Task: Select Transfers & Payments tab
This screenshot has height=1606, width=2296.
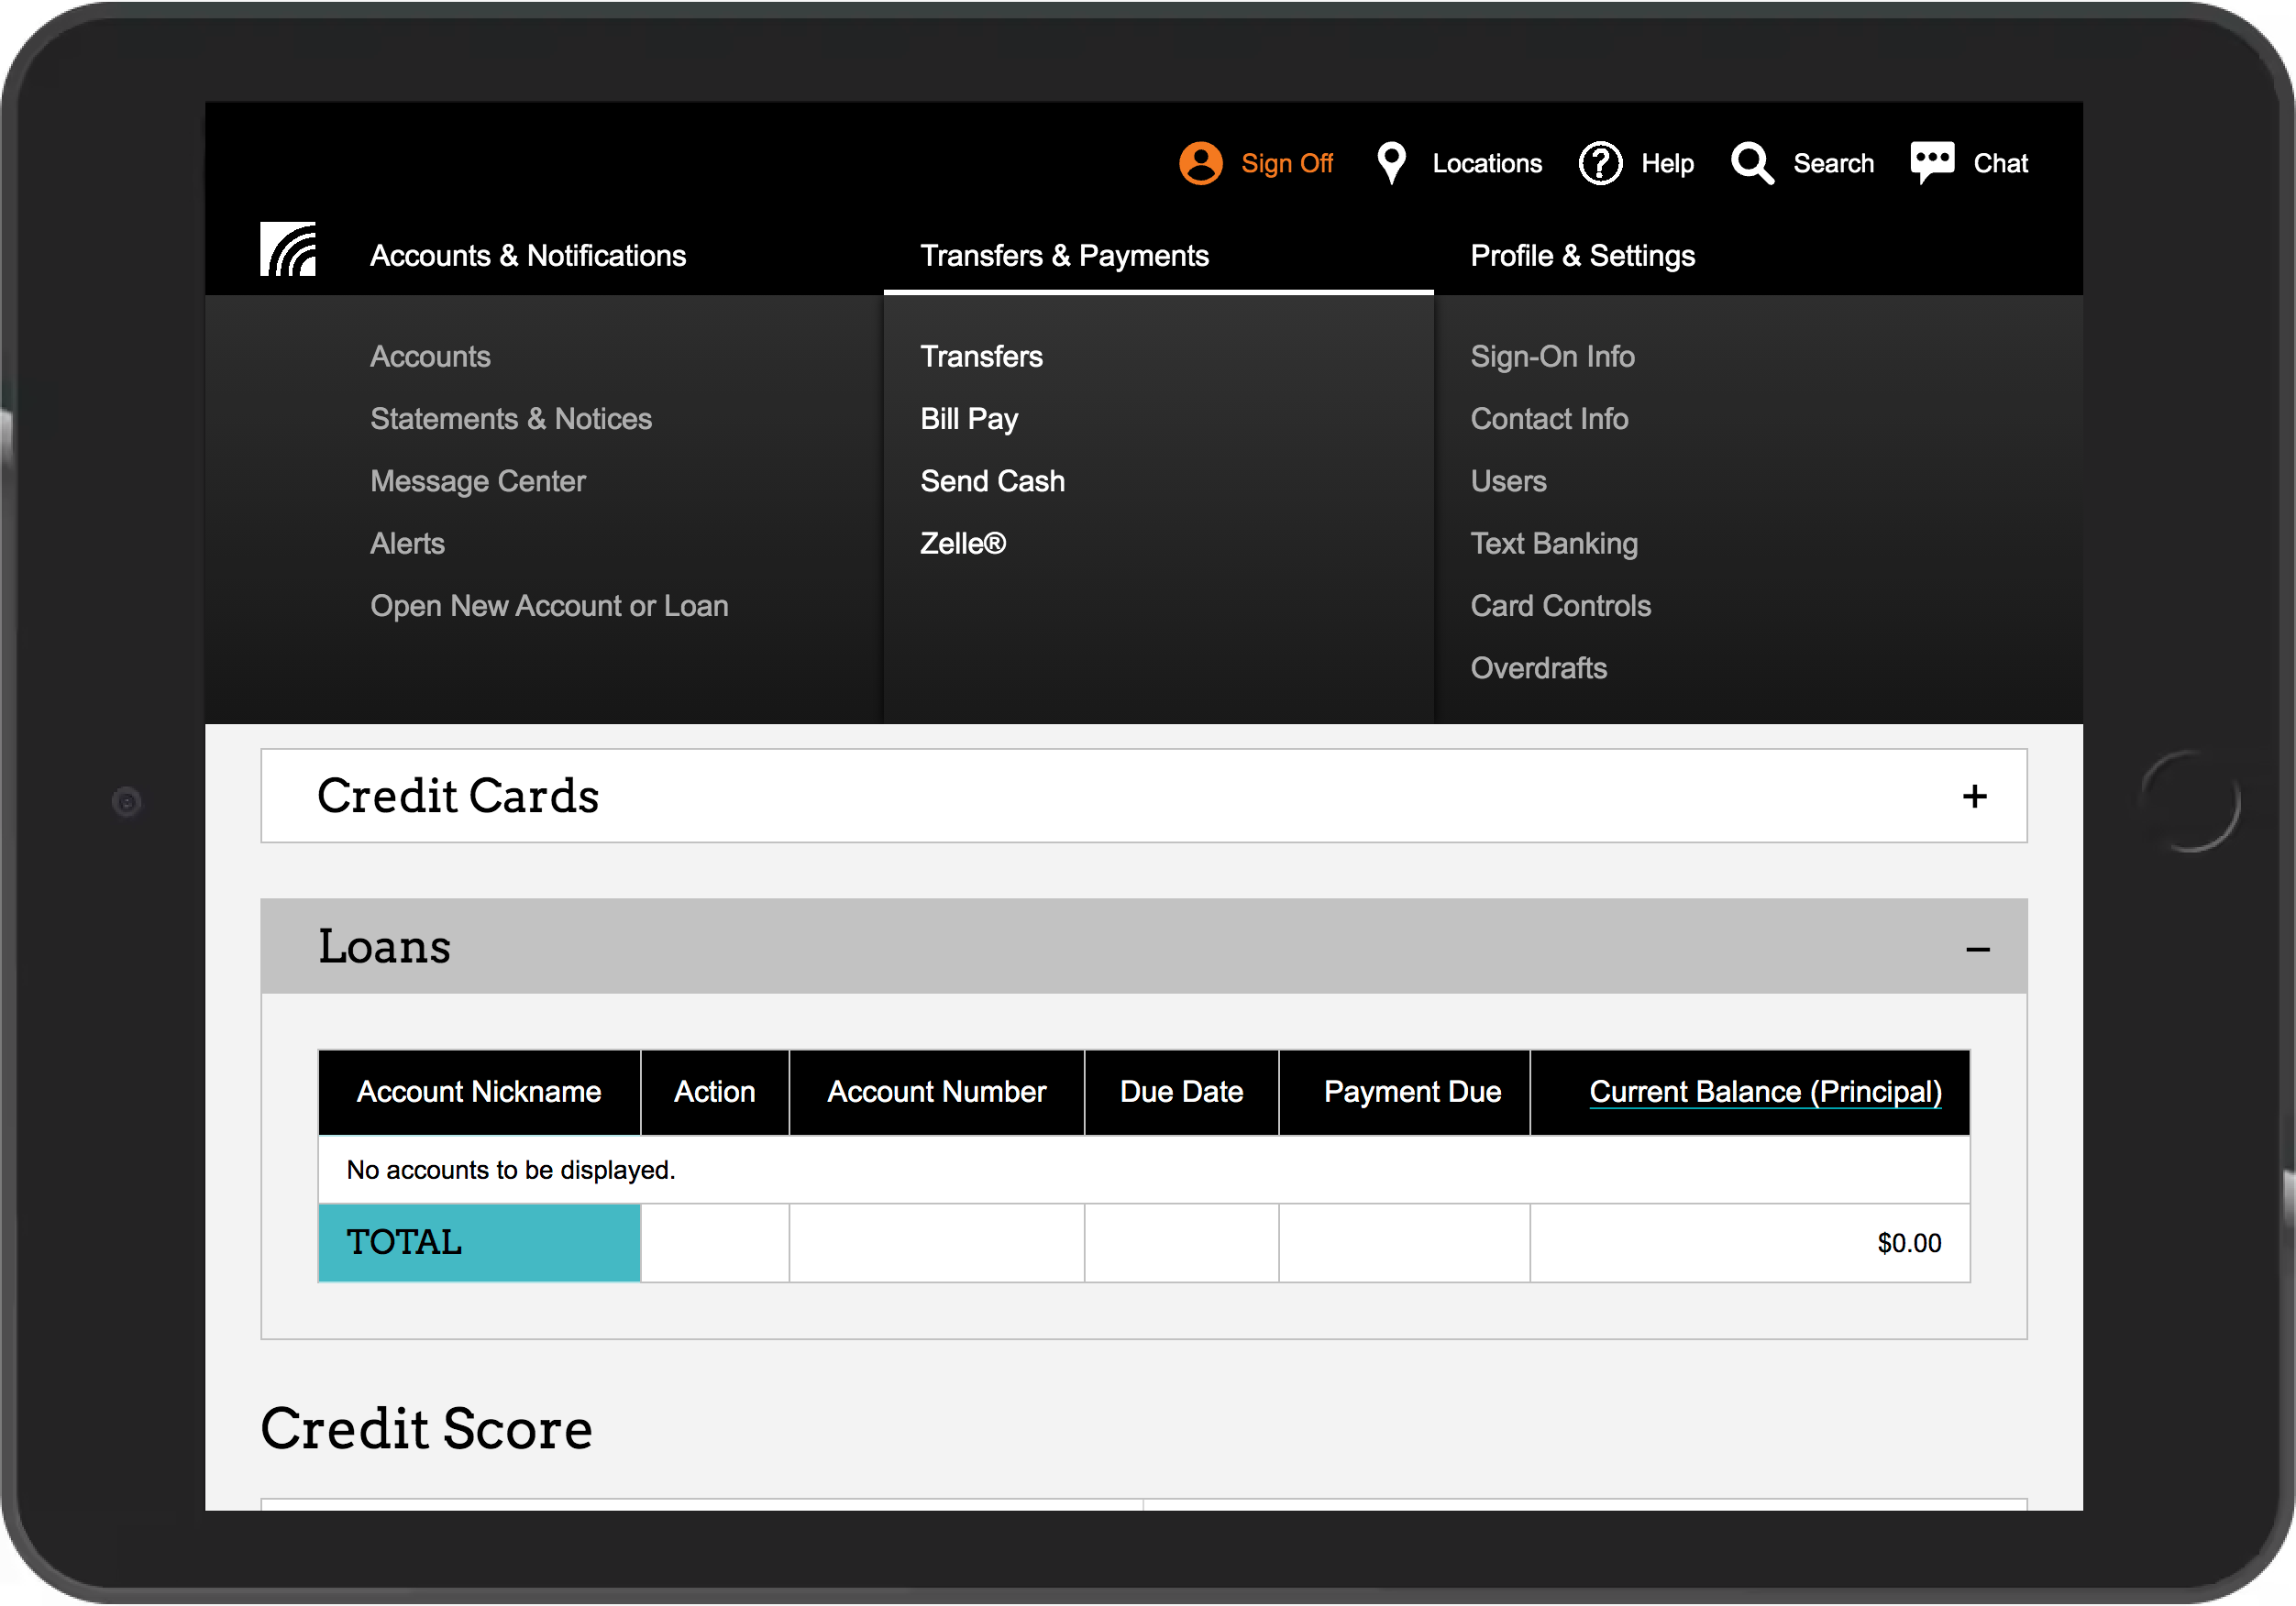Action: (1064, 256)
